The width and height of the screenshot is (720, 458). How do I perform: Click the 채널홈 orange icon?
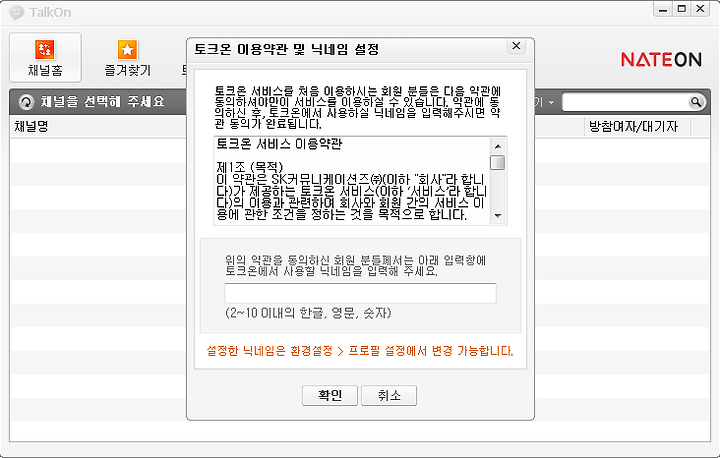[45, 50]
